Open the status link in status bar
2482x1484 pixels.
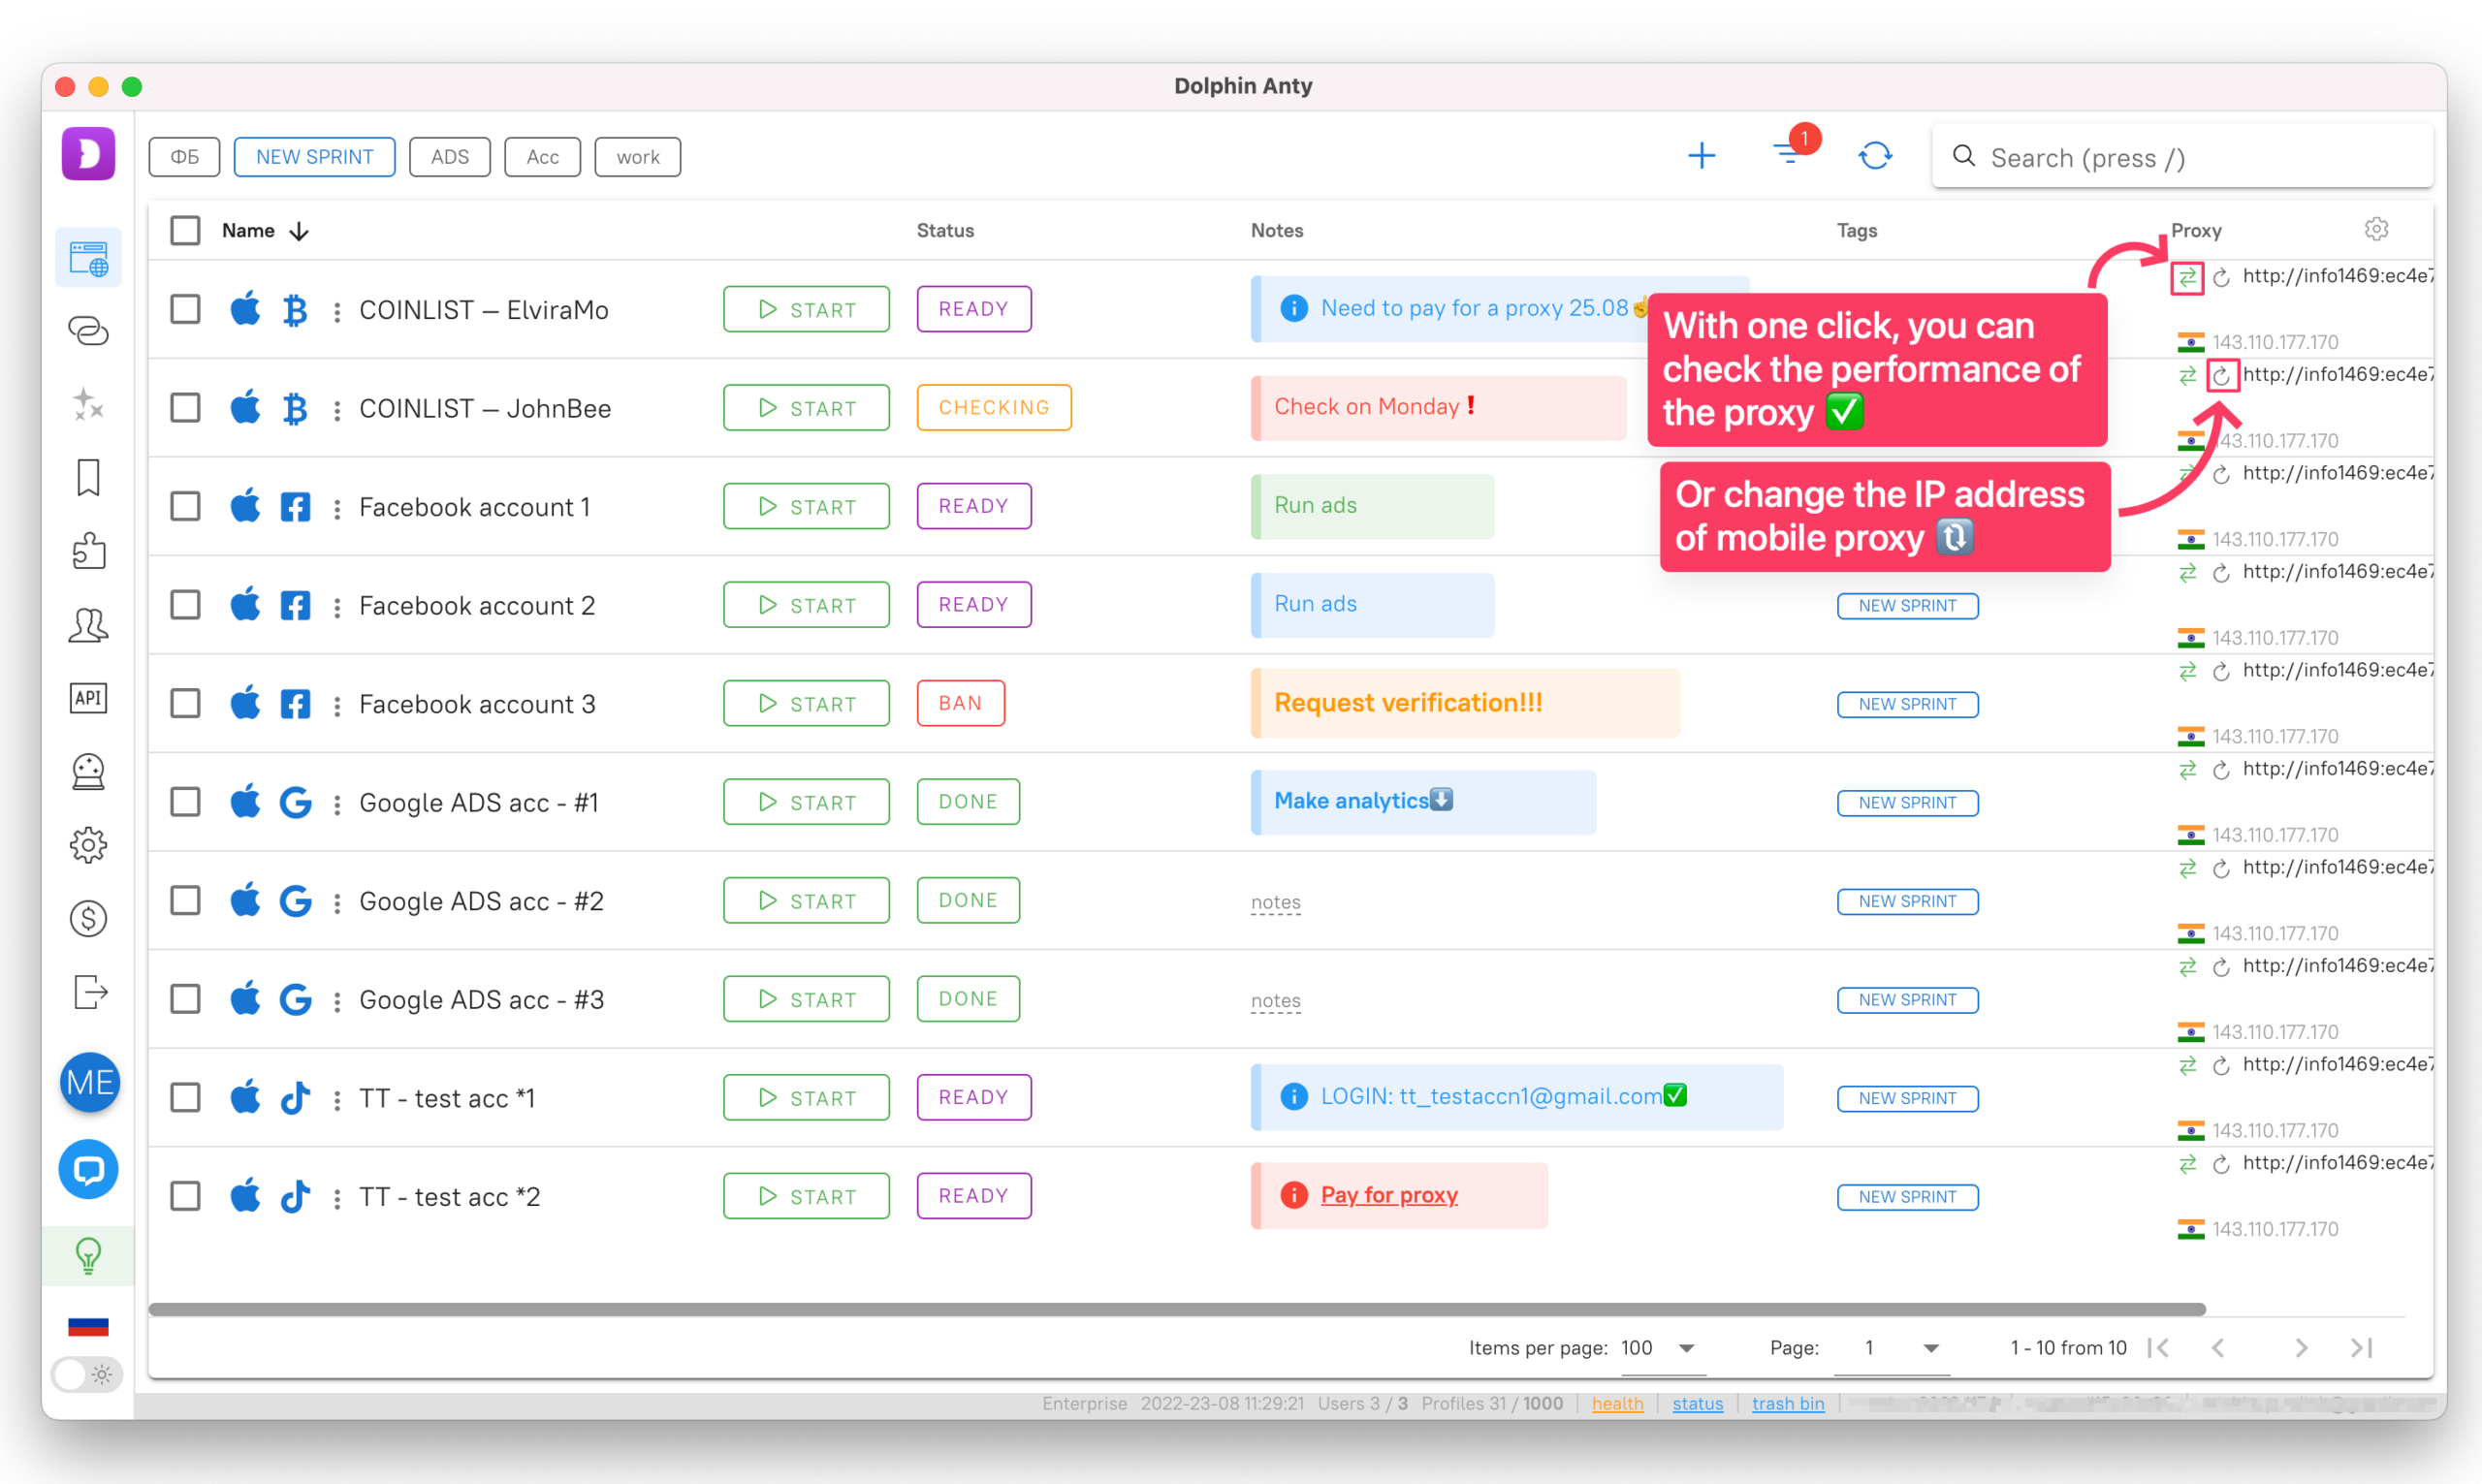click(x=1697, y=1404)
